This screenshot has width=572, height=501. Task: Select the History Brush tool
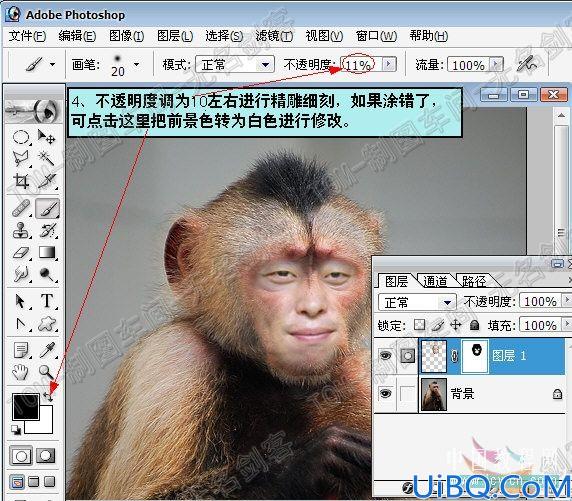(x=47, y=231)
